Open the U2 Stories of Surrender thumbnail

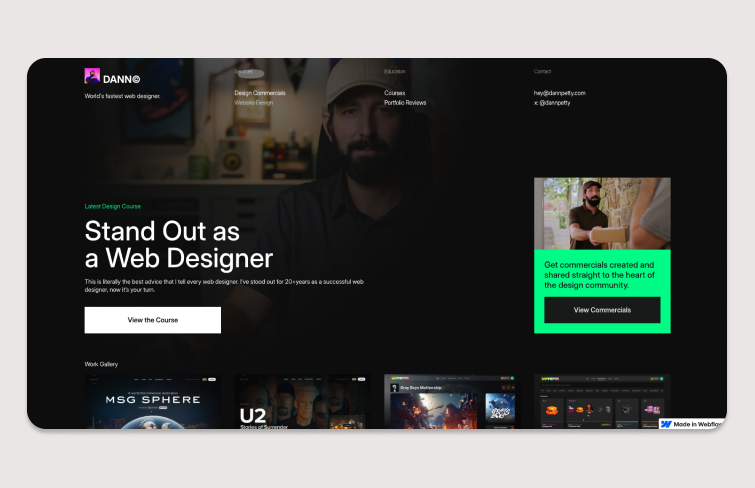[x=302, y=402]
